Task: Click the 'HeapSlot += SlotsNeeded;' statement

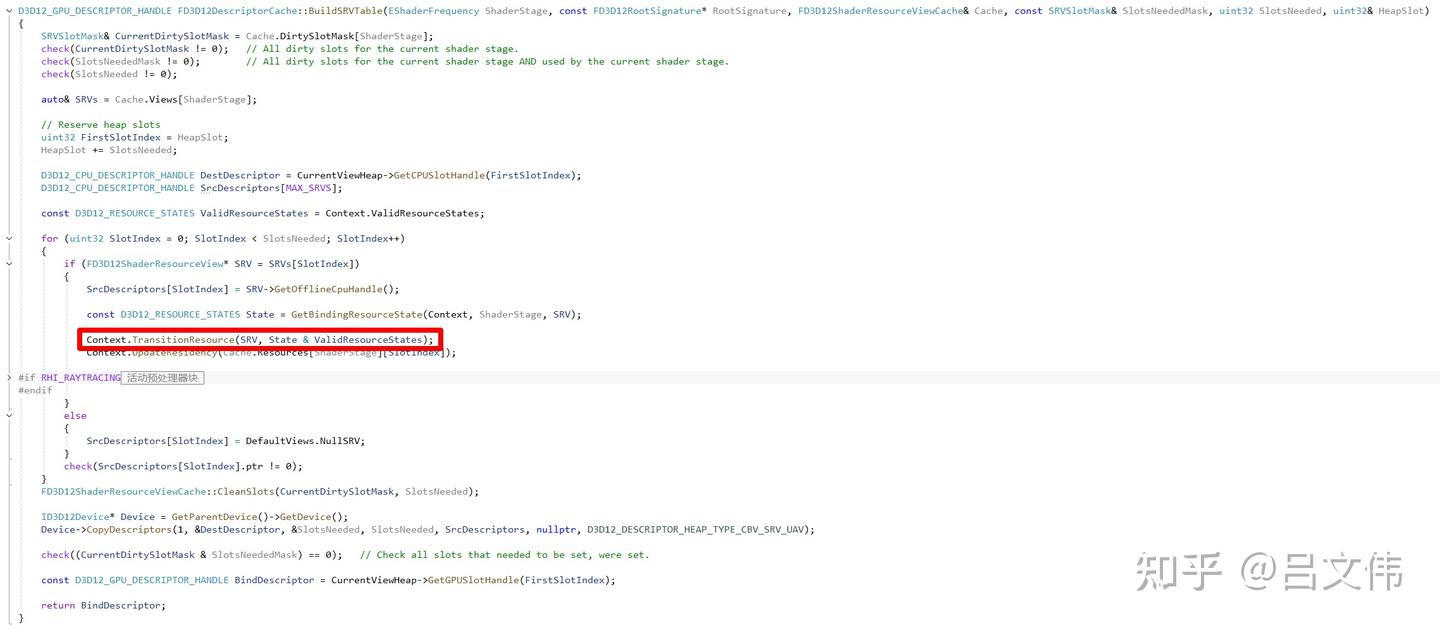Action: (109, 150)
